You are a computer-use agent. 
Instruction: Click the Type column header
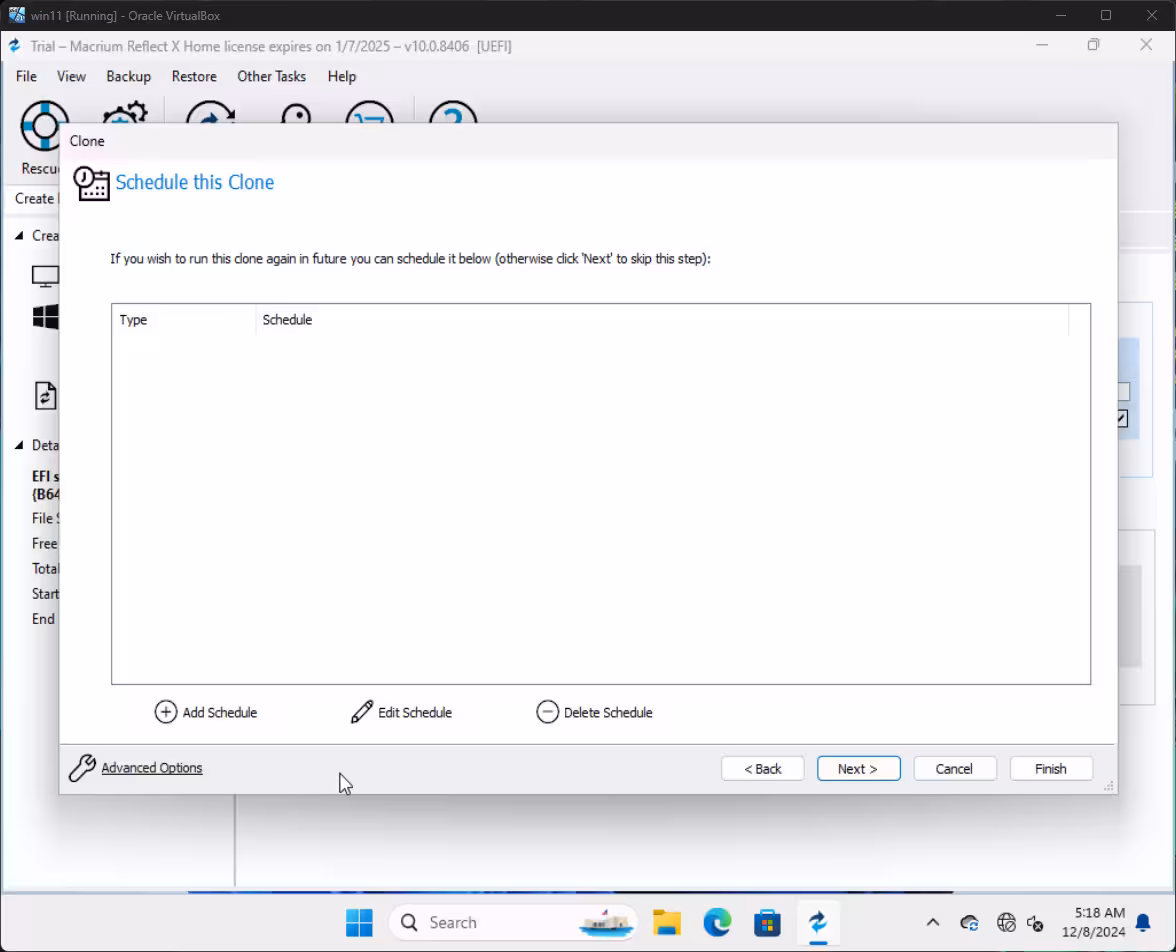pos(184,320)
